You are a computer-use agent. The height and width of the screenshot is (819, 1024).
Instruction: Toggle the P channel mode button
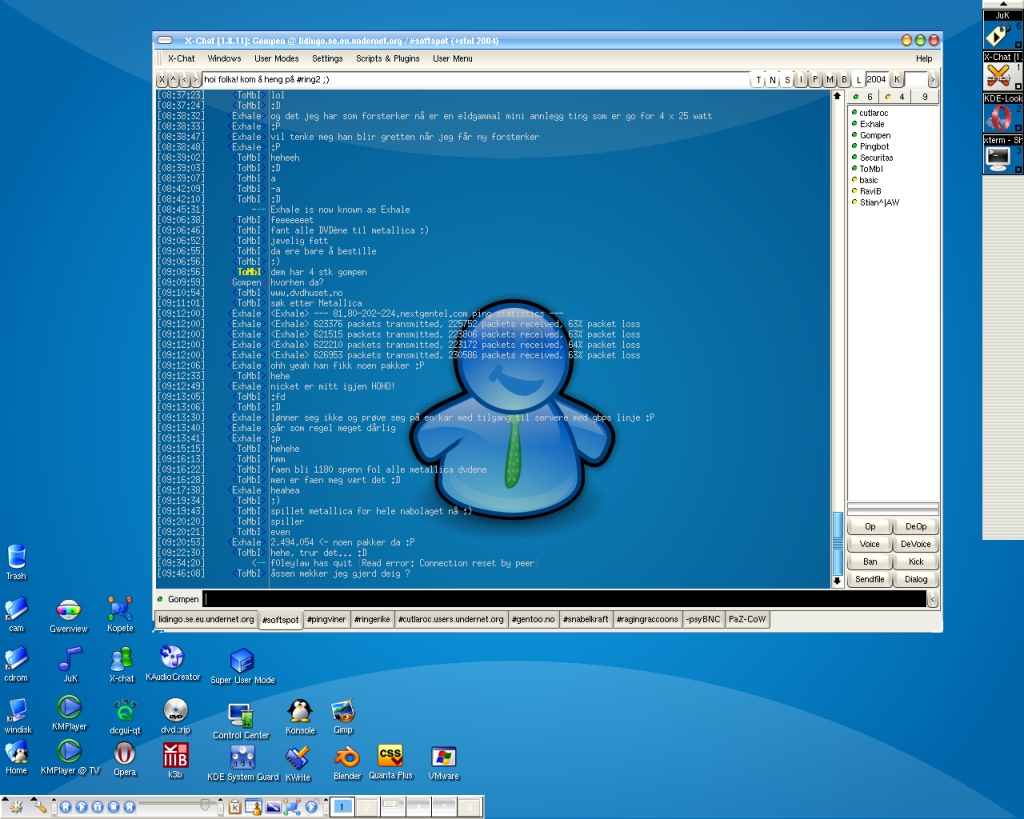point(815,80)
